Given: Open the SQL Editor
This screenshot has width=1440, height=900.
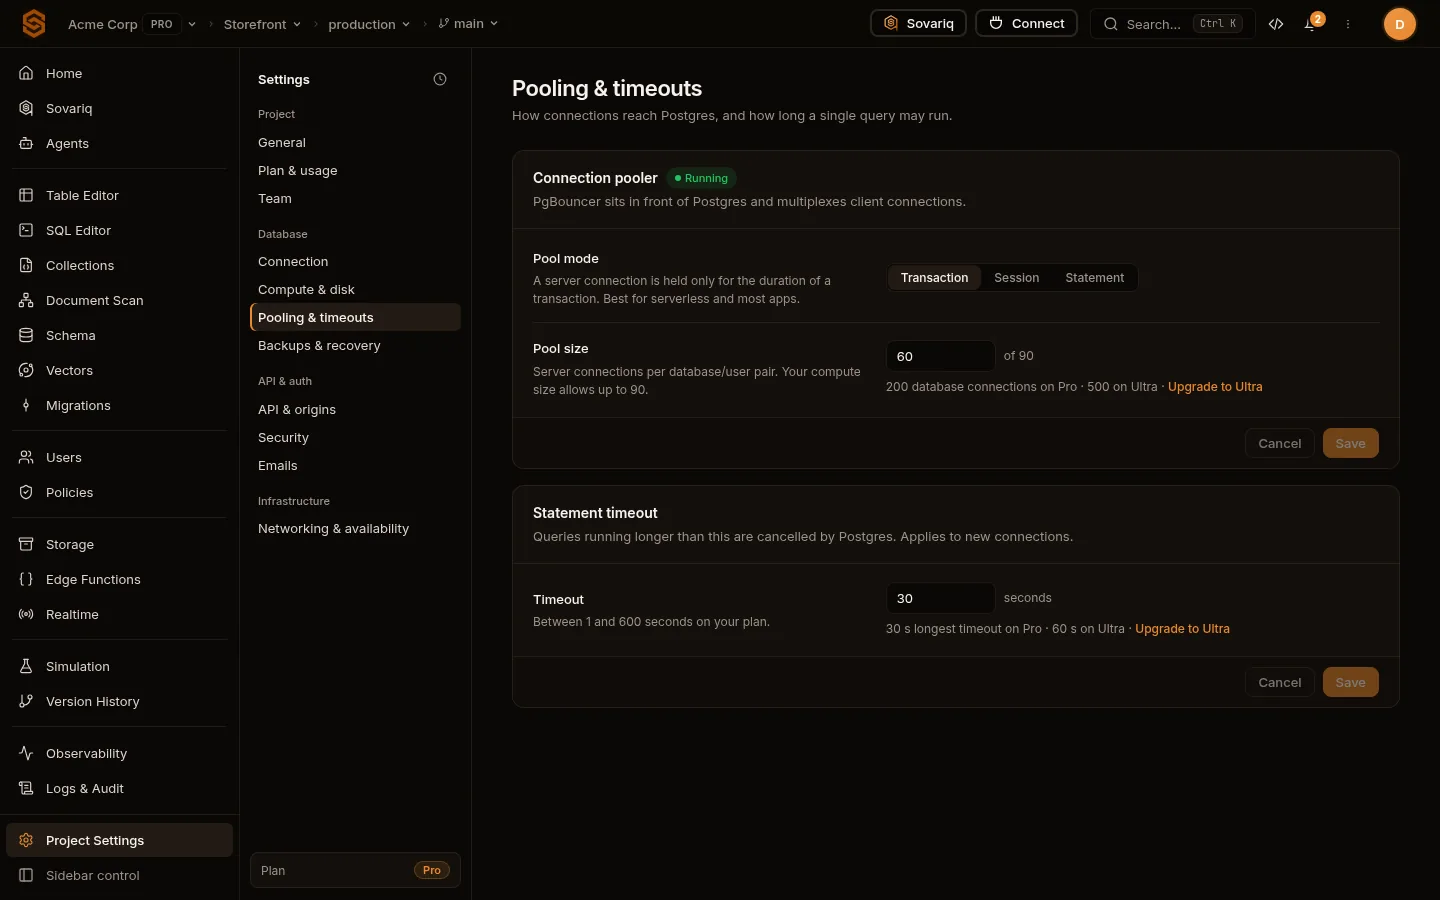Looking at the screenshot, I should click(120, 230).
